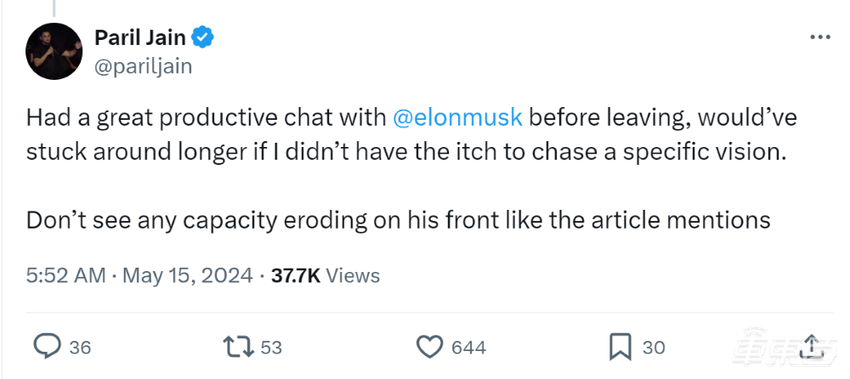Bookmark the tweet using the bookmark icon
Image resolution: width=850 pixels, height=379 pixels.
[x=620, y=347]
